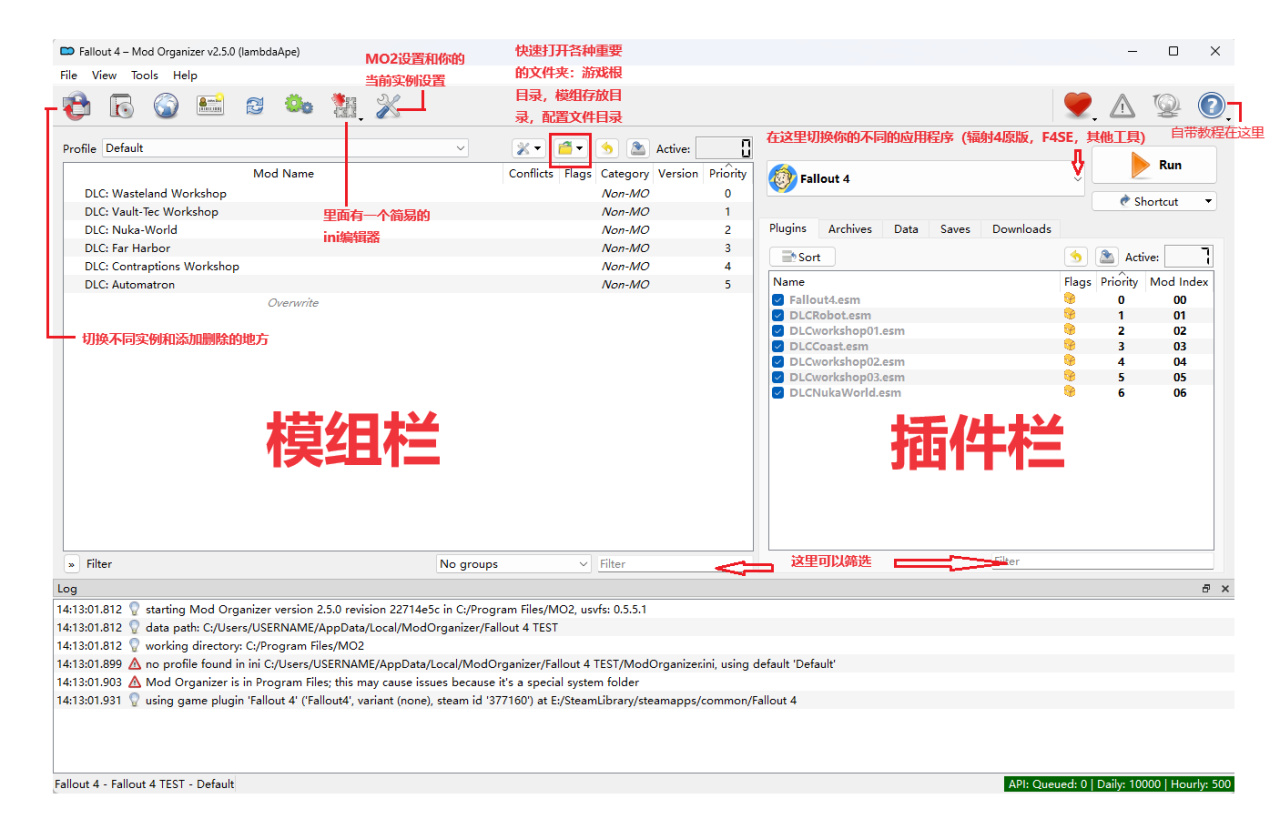Image resolution: width=1280 pixels, height=829 pixels.
Task: Float the Log panel with its undock icon
Action: coord(1207,589)
